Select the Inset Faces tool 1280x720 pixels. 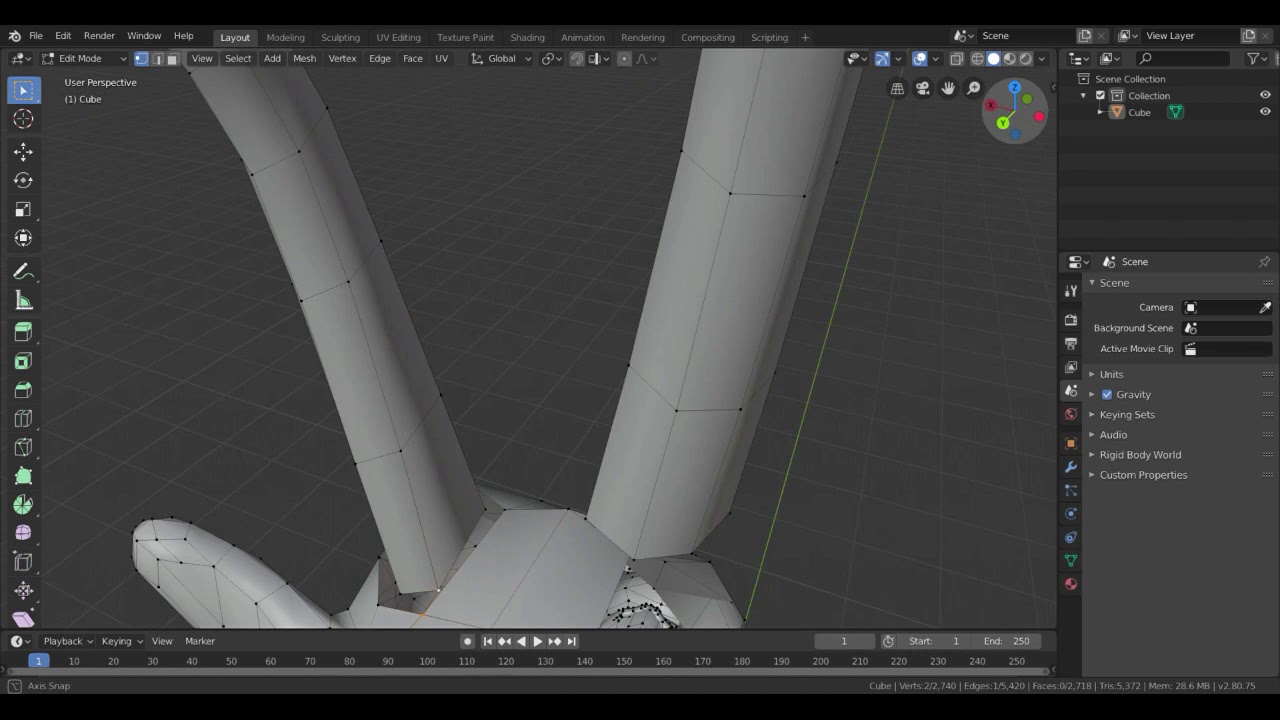click(x=23, y=360)
